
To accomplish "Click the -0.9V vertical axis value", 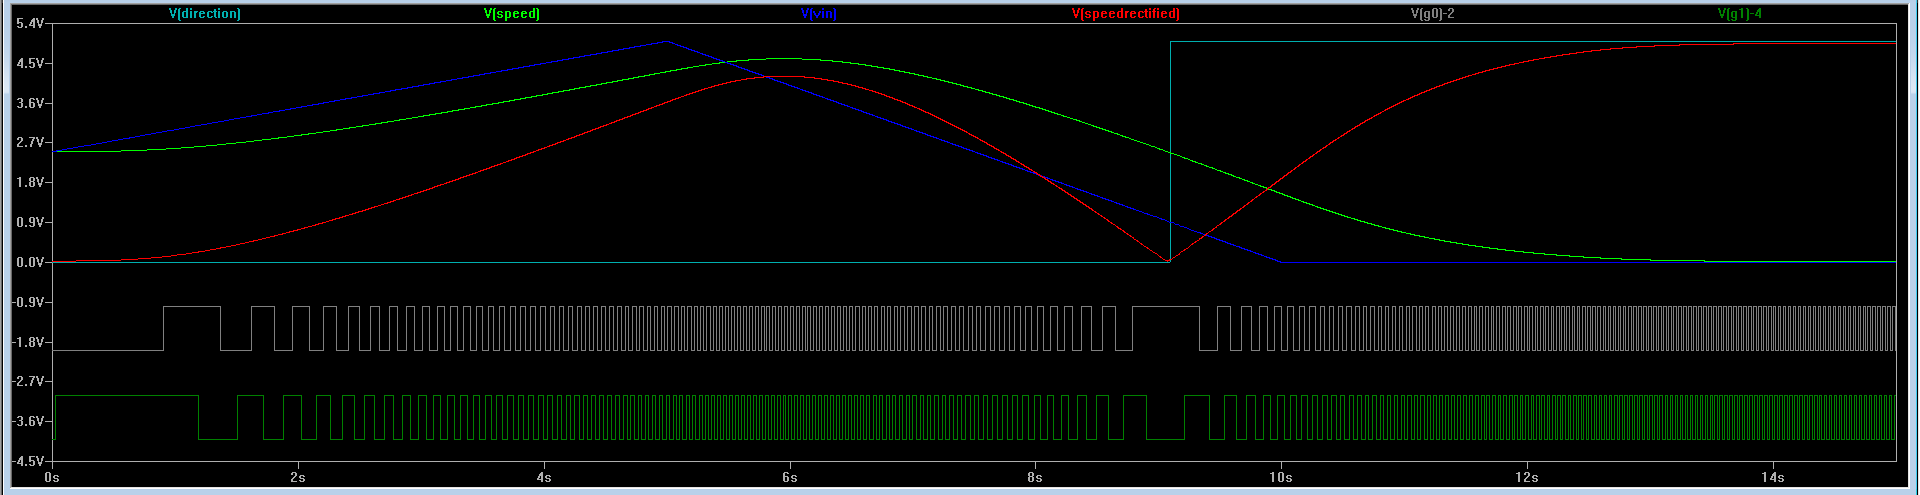I will pos(28,302).
